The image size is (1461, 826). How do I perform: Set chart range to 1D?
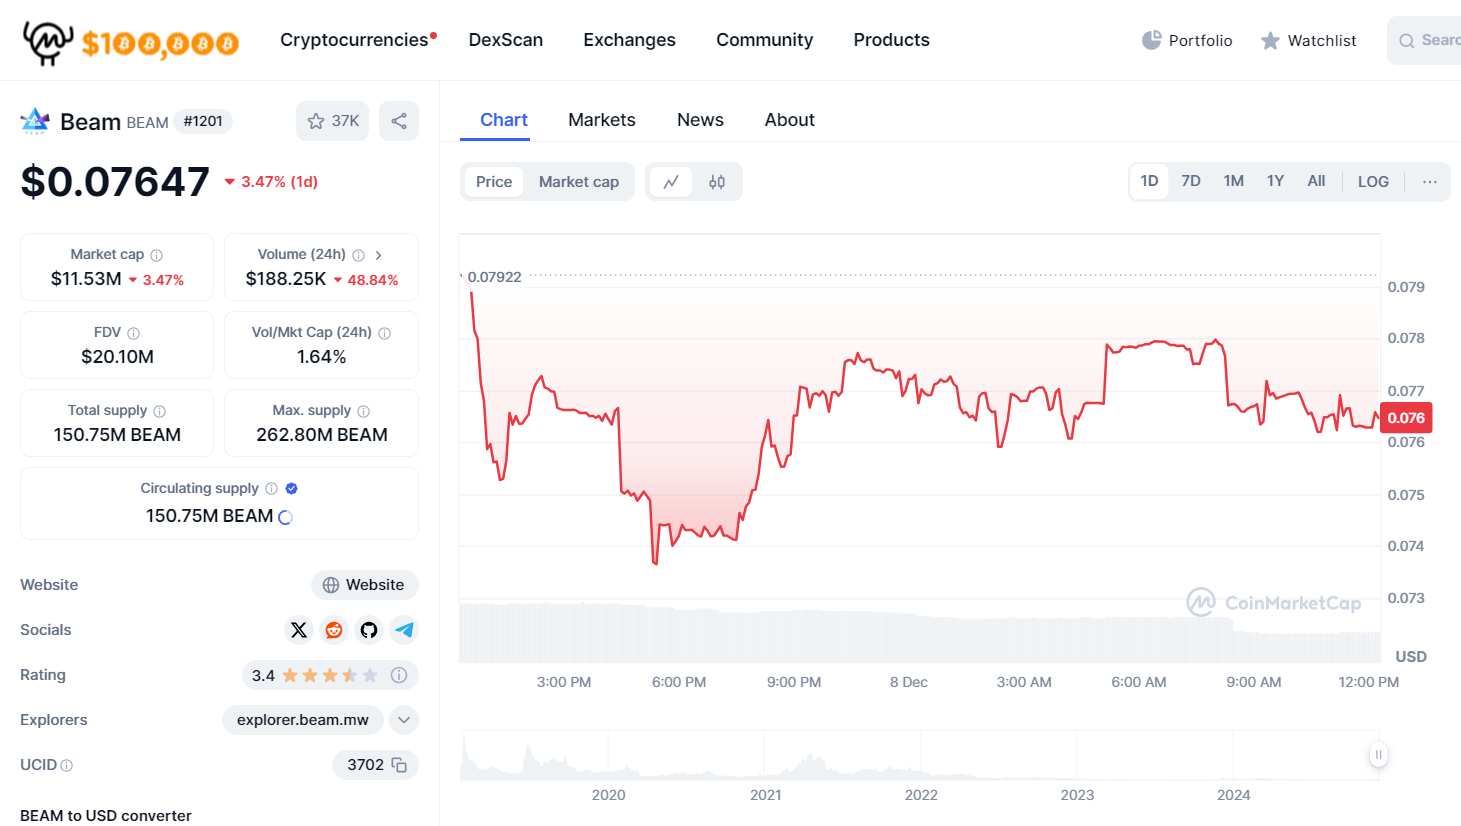1149,181
